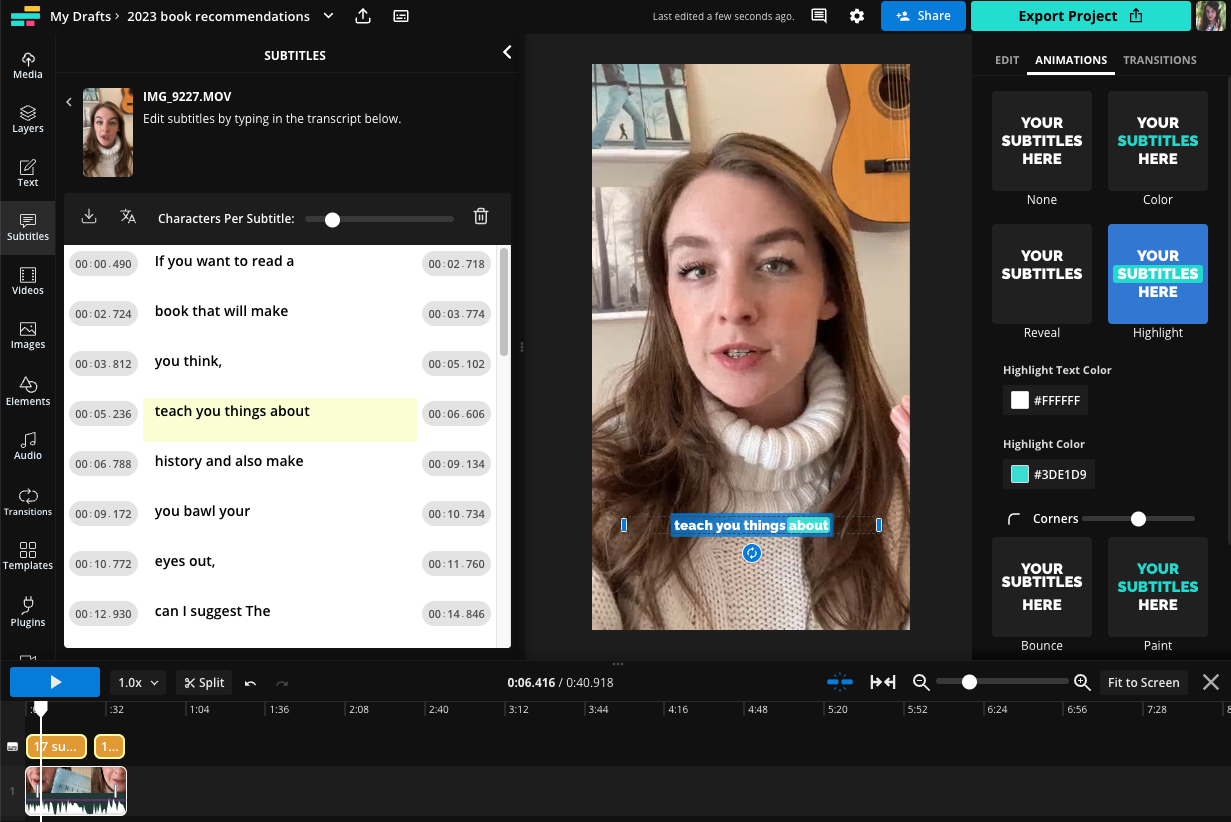Image resolution: width=1231 pixels, height=822 pixels.
Task: Open the Layers panel
Action: coord(27,120)
